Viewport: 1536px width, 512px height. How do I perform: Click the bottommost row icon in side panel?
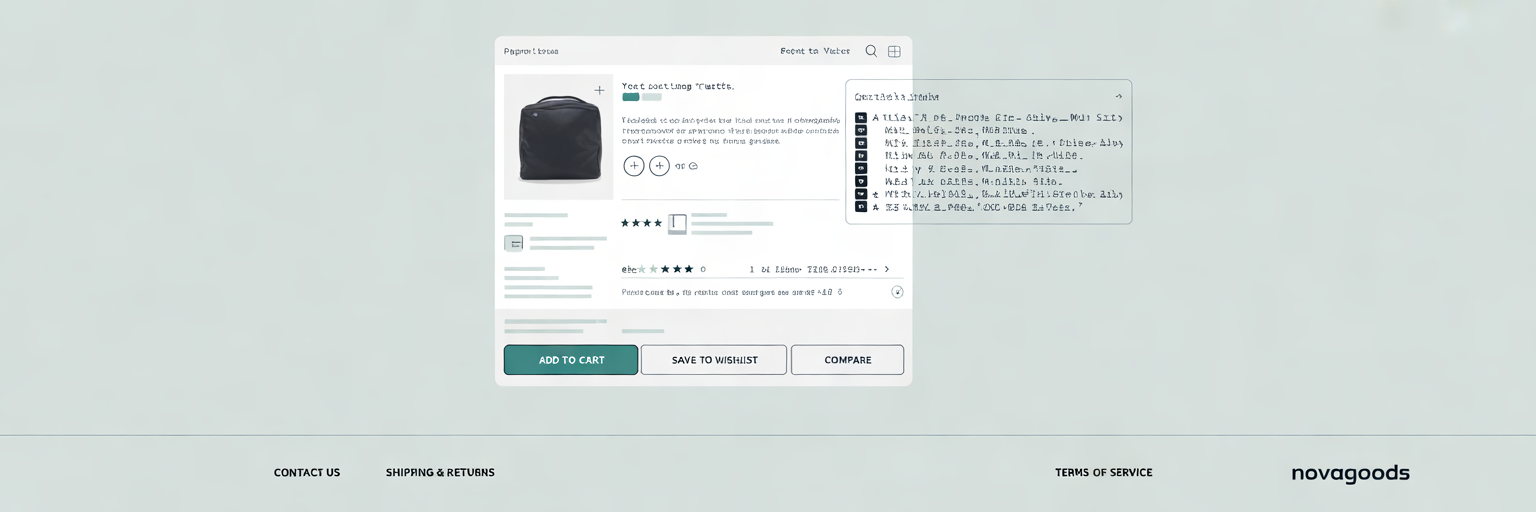[861, 207]
